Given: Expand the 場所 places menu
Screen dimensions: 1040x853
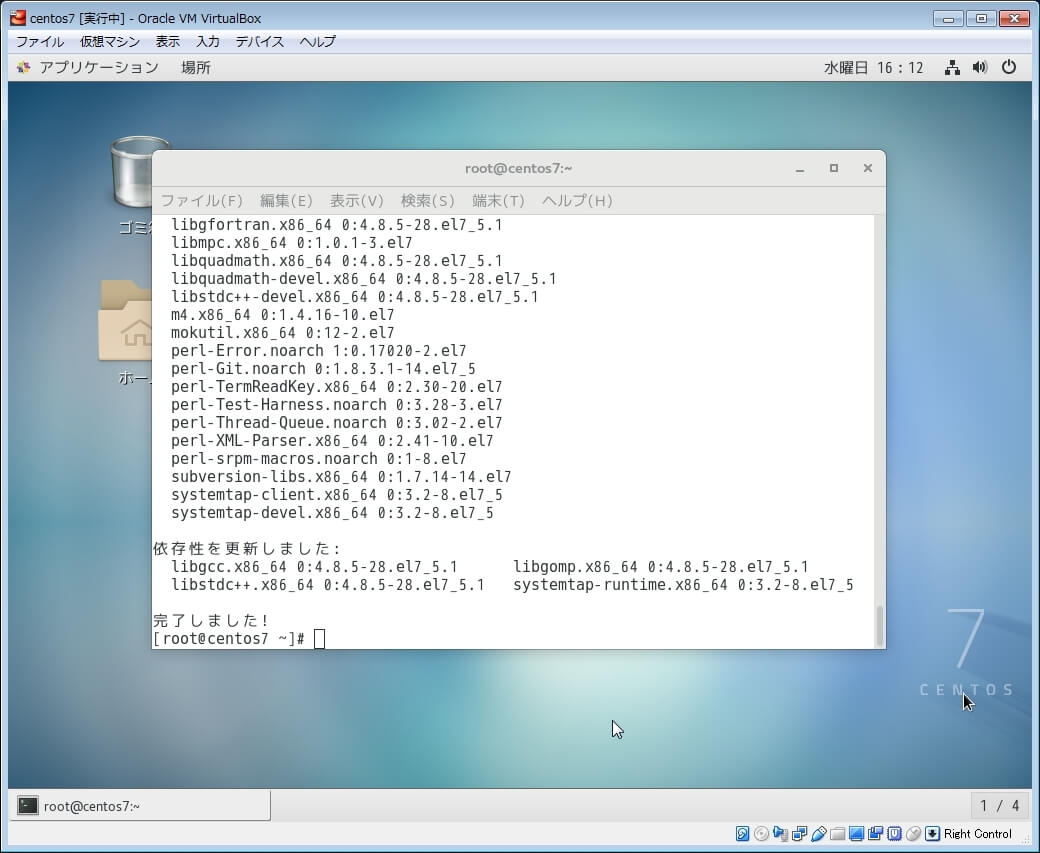Looking at the screenshot, I should (x=195, y=67).
